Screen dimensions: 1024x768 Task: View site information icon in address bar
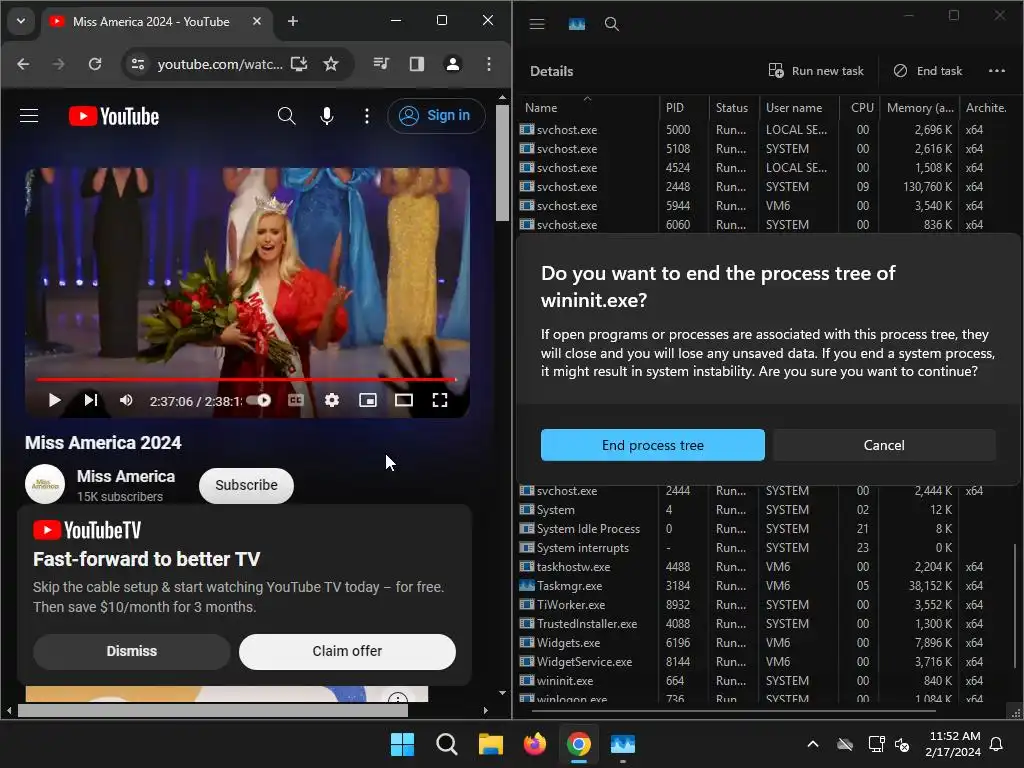click(x=138, y=64)
